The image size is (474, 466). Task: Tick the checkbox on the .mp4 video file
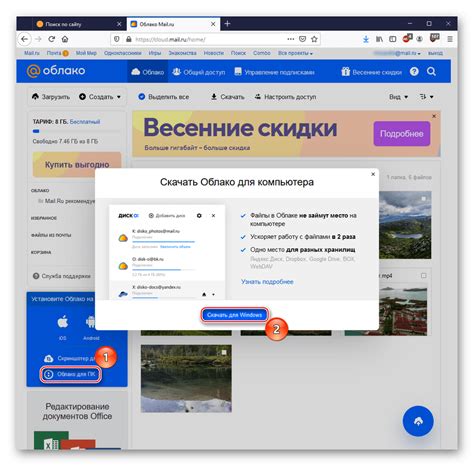click(423, 276)
